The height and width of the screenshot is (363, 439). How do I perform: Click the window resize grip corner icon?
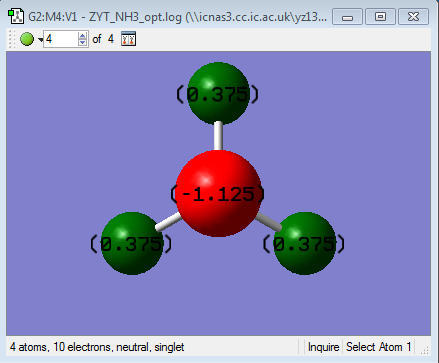424,350
